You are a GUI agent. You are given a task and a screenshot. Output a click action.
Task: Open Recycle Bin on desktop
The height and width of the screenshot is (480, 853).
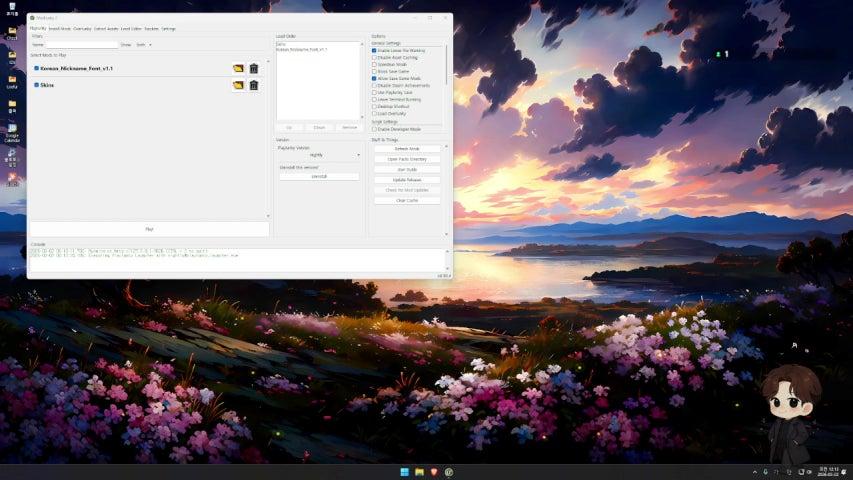(12, 8)
